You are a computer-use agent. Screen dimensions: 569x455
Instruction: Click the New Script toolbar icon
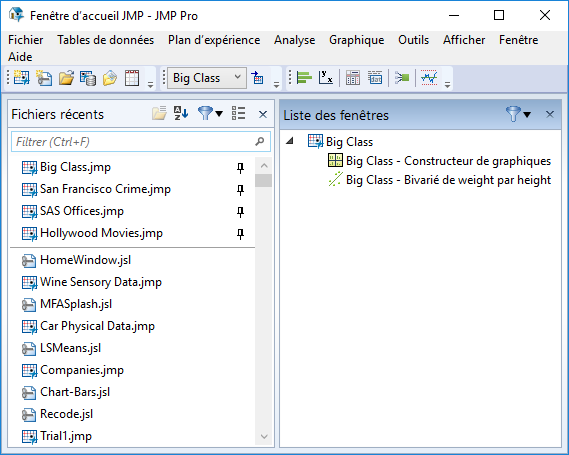[44, 78]
